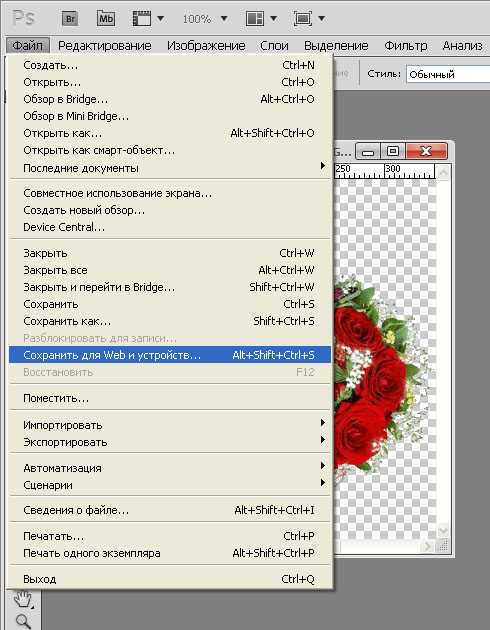Click the Файл menu
Viewport: 490px width, 630px height.
27,45
